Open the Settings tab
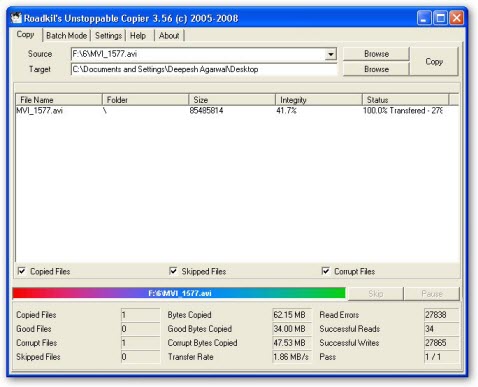 pyautogui.click(x=108, y=36)
